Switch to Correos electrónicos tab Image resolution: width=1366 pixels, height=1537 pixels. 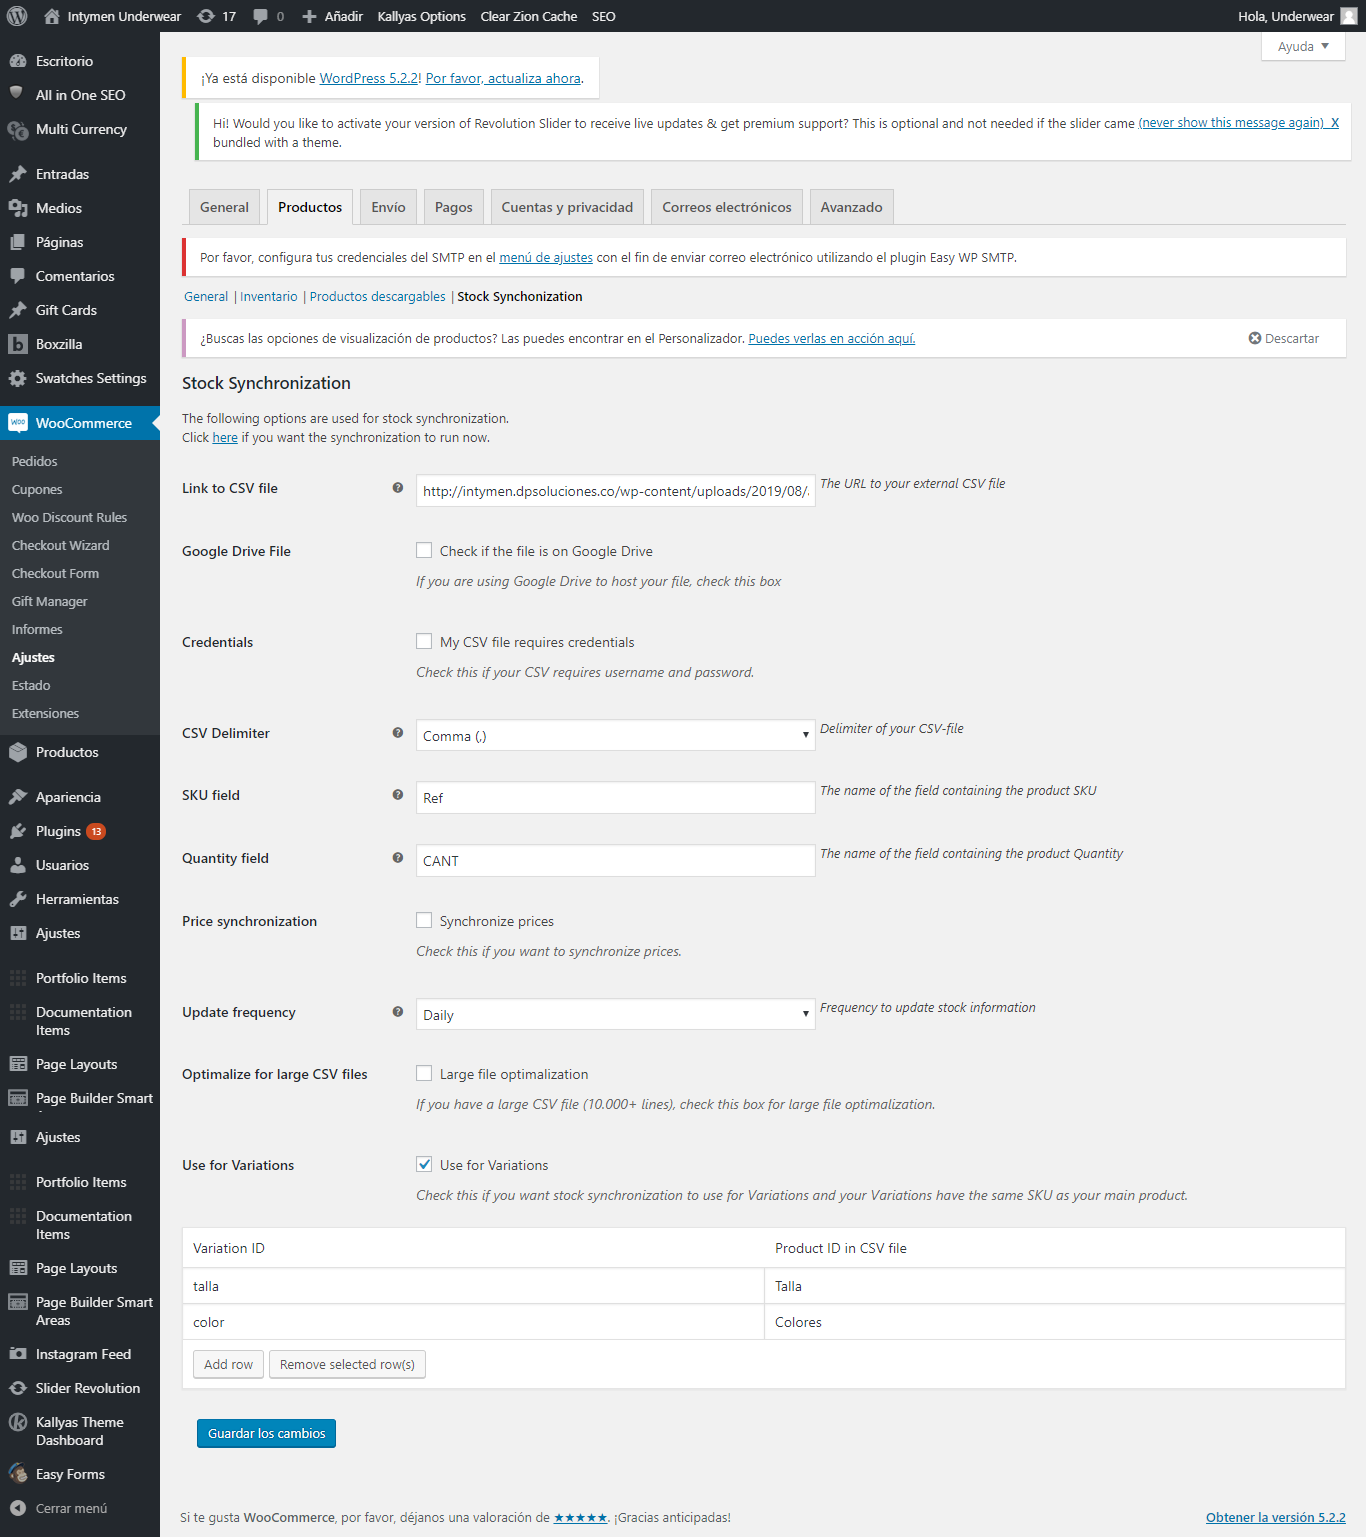pos(727,207)
